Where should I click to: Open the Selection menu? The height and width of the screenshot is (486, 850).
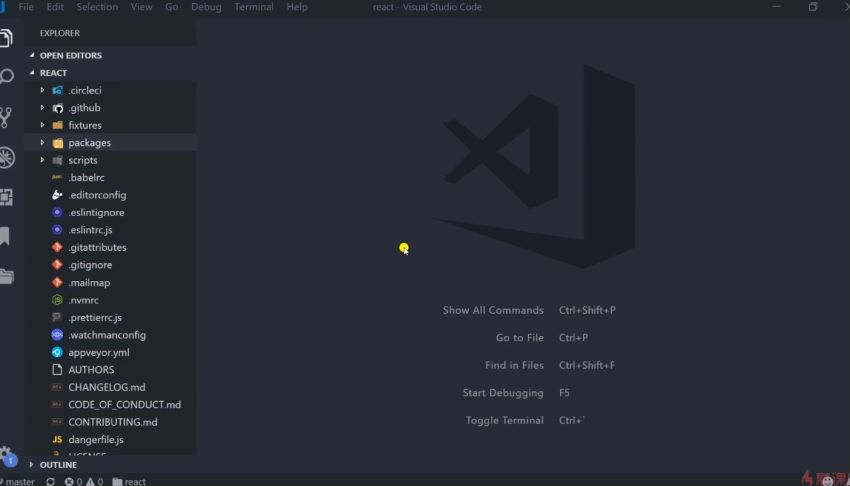point(97,7)
